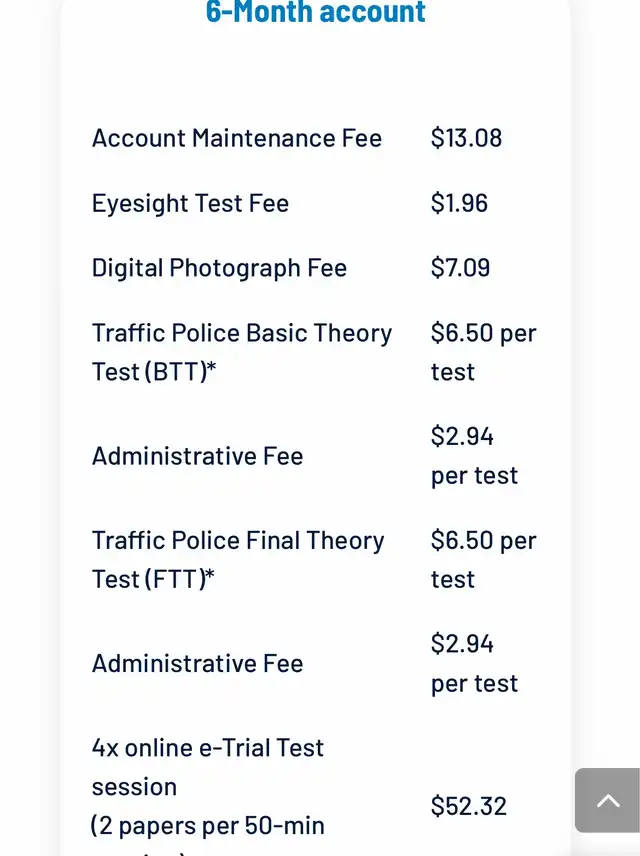Select the Eyesight Test Fee row label

(x=190, y=203)
